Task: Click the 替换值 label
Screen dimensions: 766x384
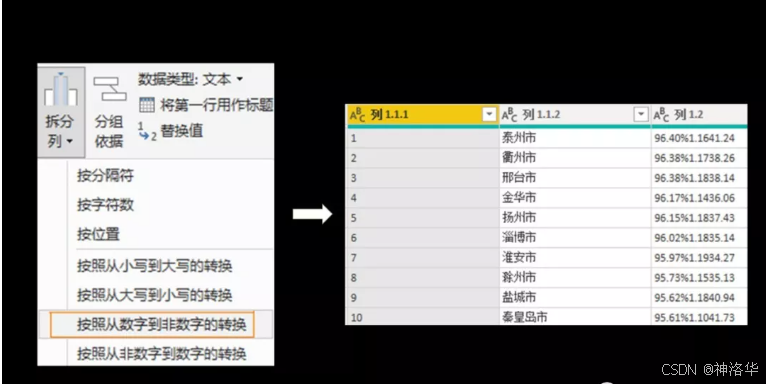Action: click(x=181, y=131)
